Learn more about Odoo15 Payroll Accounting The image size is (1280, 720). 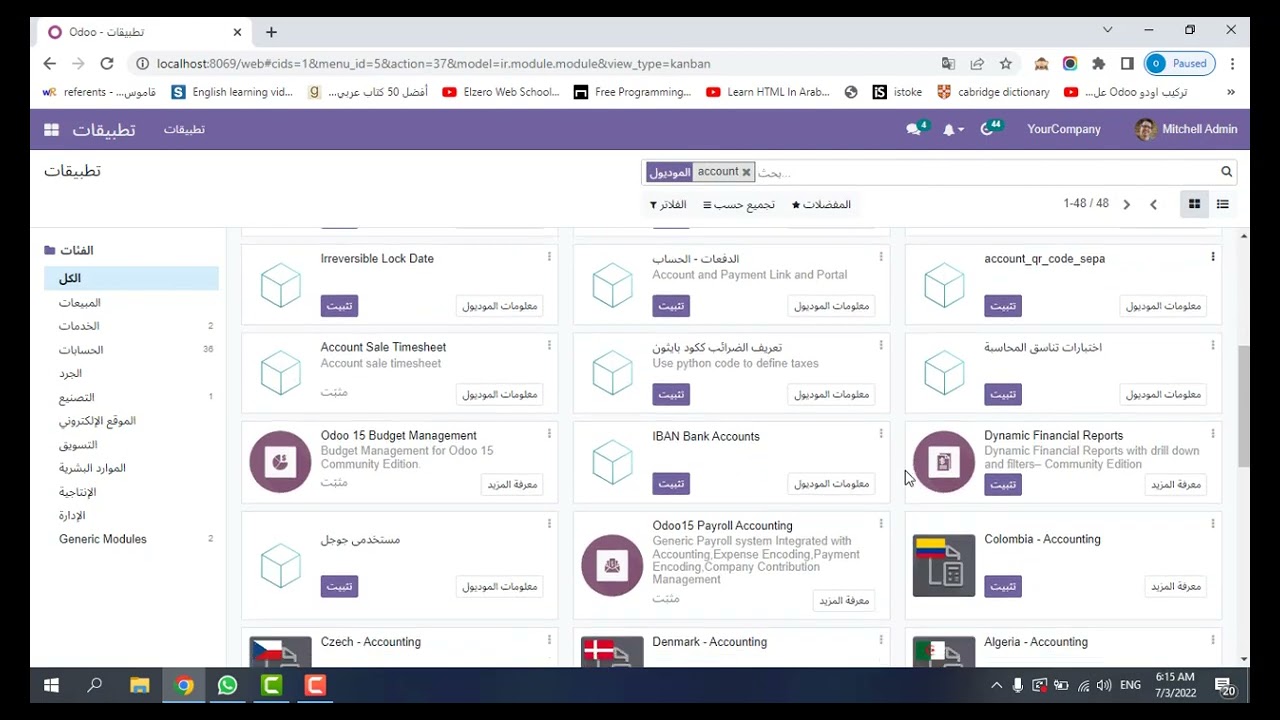(844, 601)
